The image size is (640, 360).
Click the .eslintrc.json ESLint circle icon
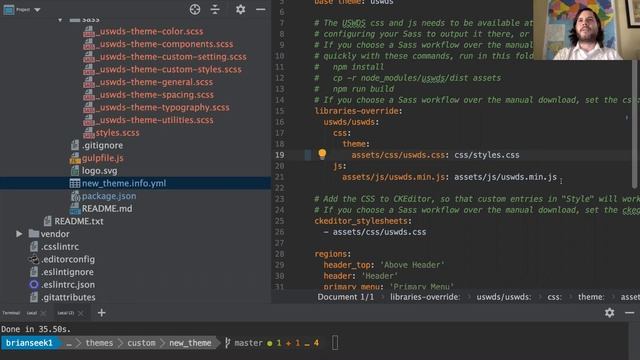click(x=34, y=284)
